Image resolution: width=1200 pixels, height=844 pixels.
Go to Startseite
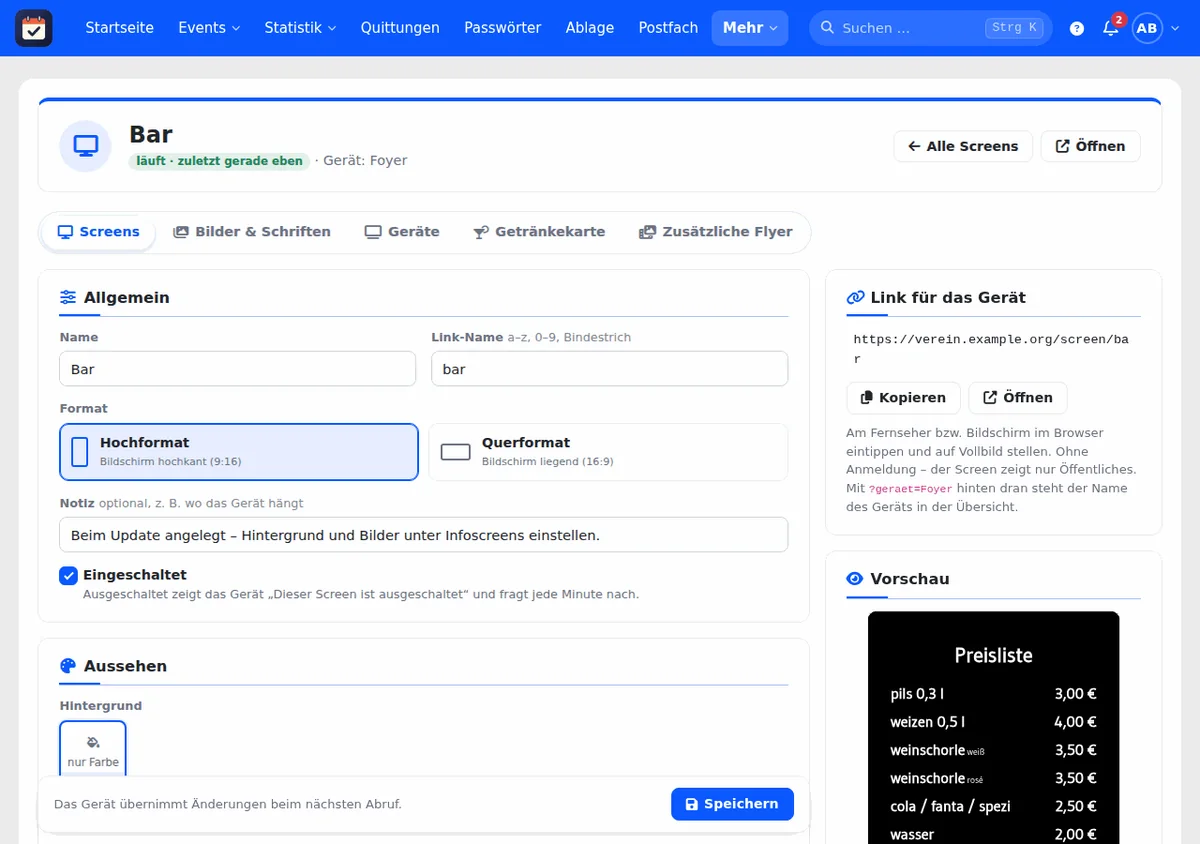click(120, 28)
